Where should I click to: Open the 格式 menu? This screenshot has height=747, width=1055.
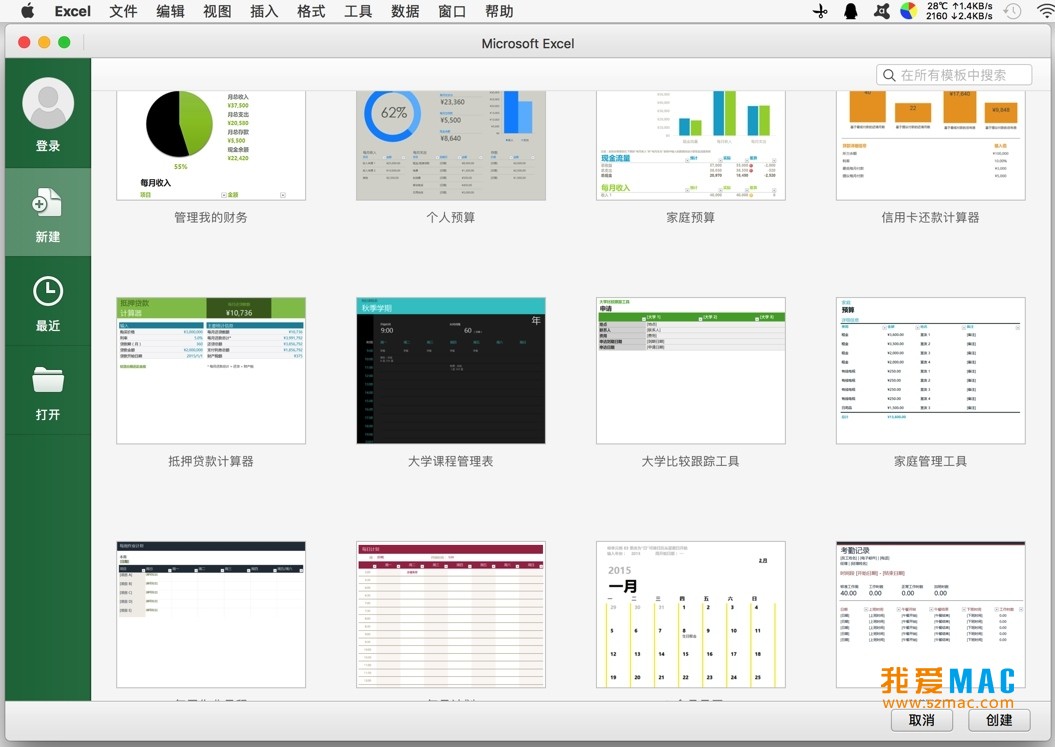tap(311, 11)
